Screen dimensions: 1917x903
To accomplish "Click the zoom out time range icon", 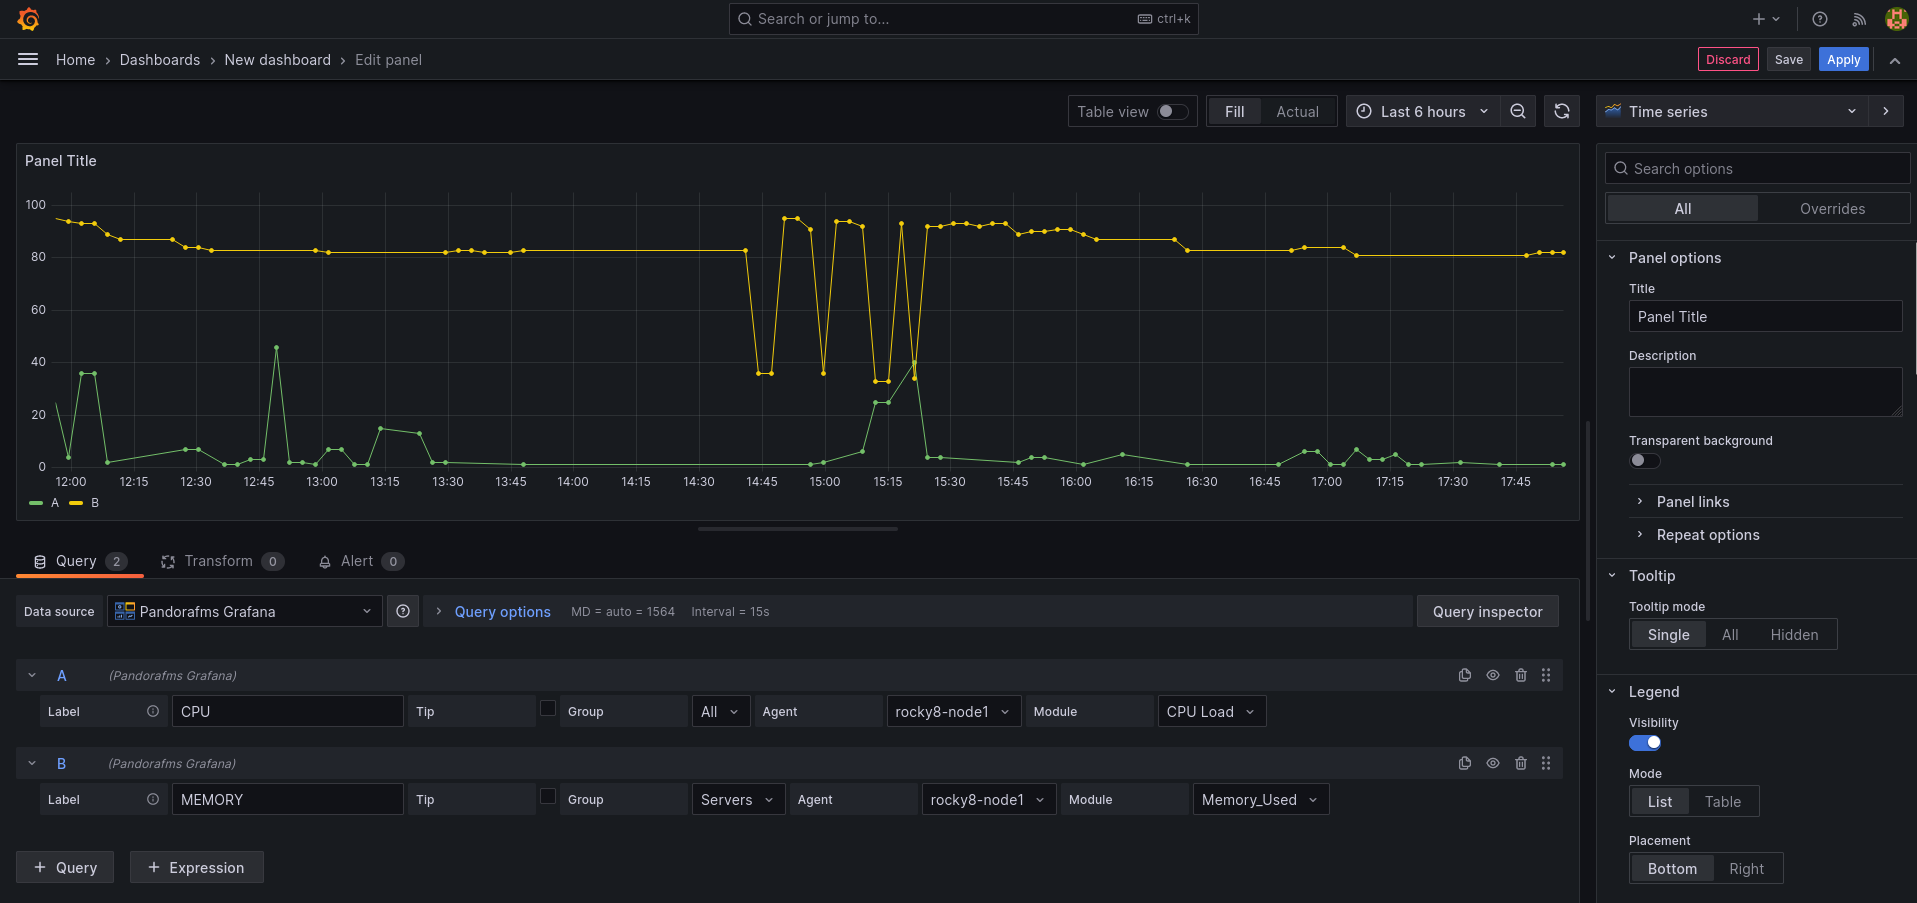I will point(1518,111).
